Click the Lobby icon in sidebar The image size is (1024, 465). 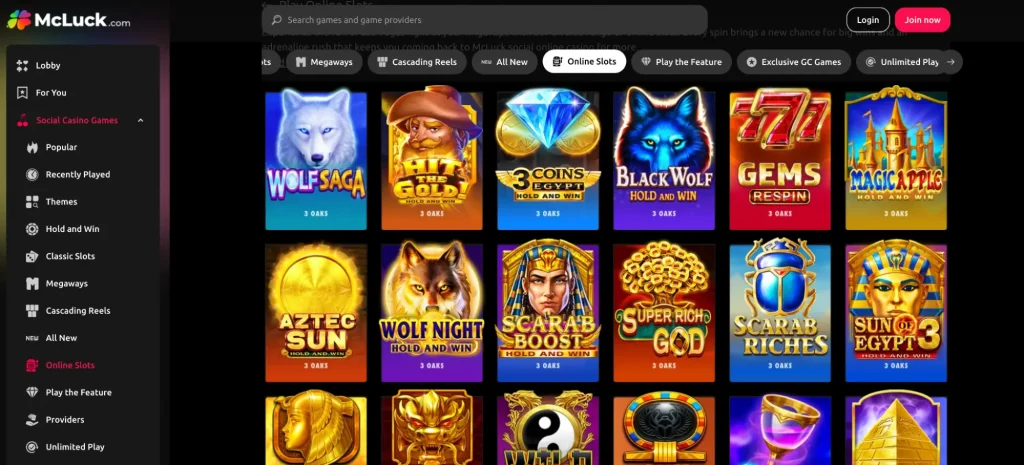[x=22, y=65]
